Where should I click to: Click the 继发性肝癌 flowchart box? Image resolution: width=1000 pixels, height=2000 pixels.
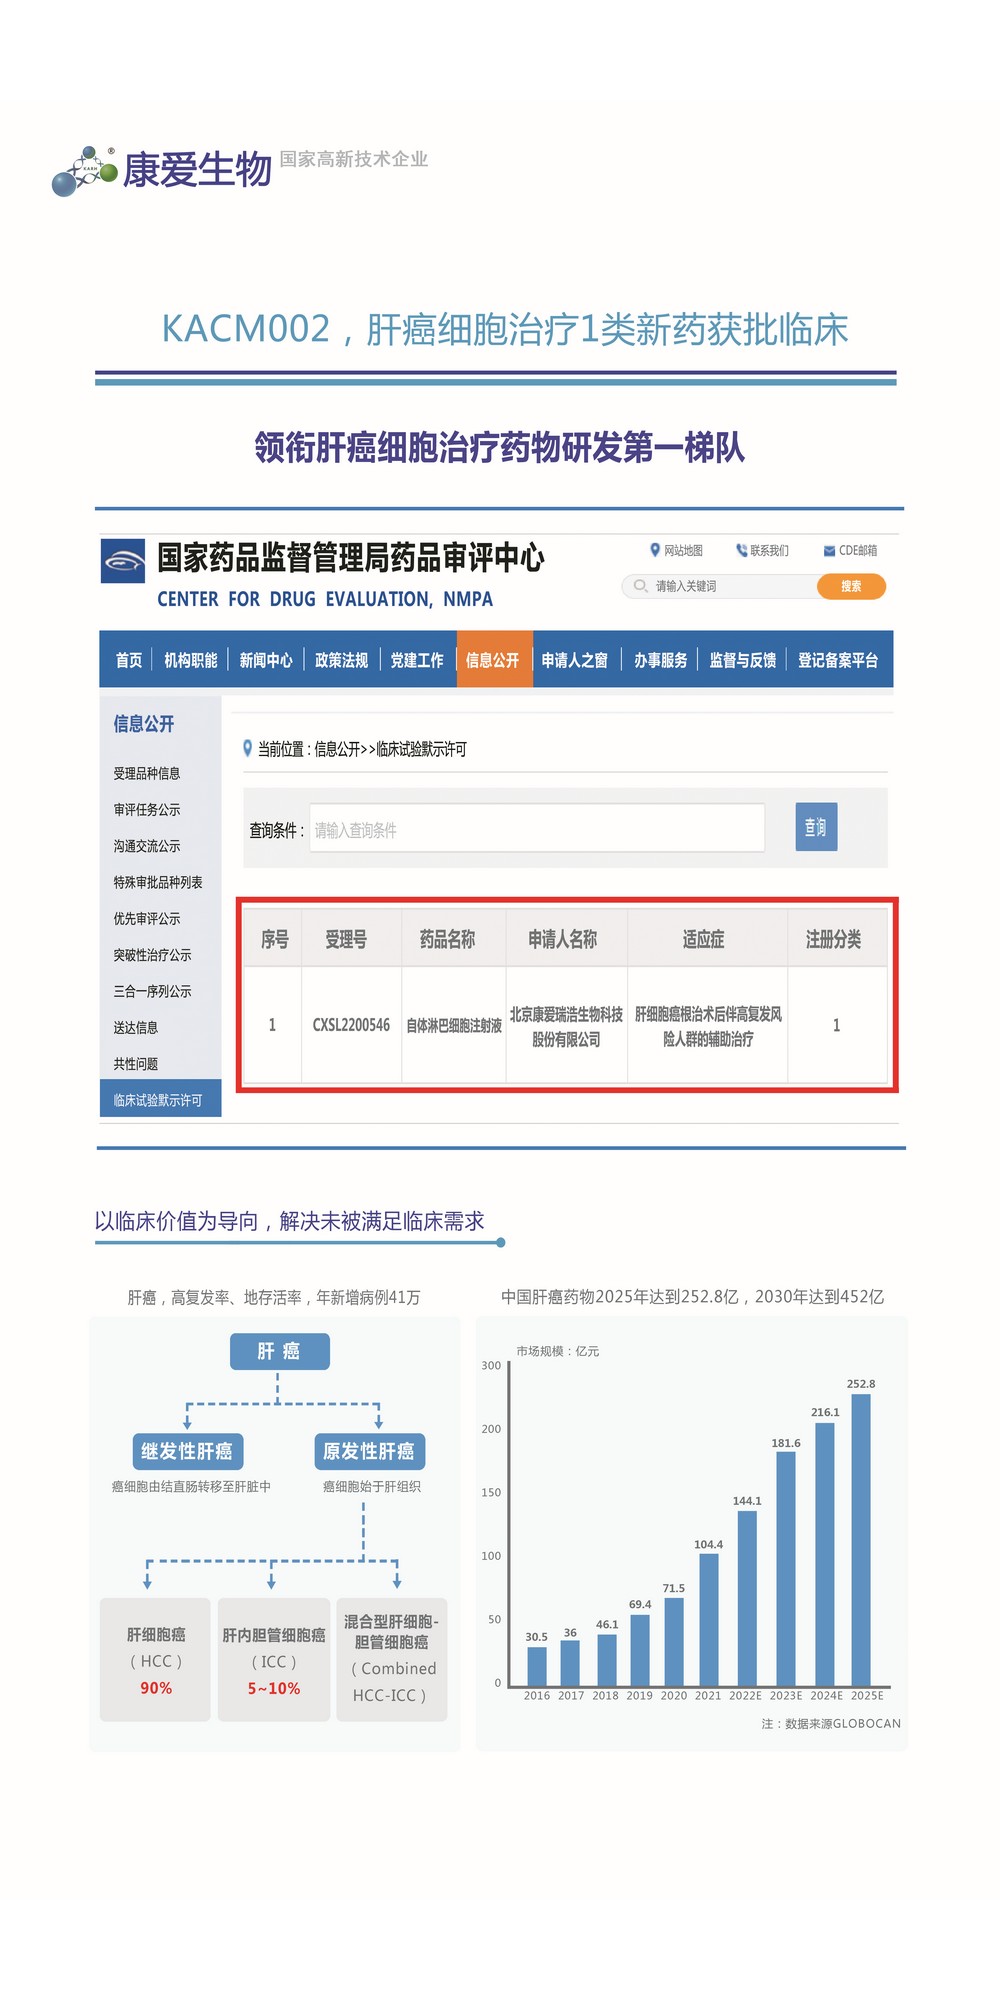[187, 1451]
